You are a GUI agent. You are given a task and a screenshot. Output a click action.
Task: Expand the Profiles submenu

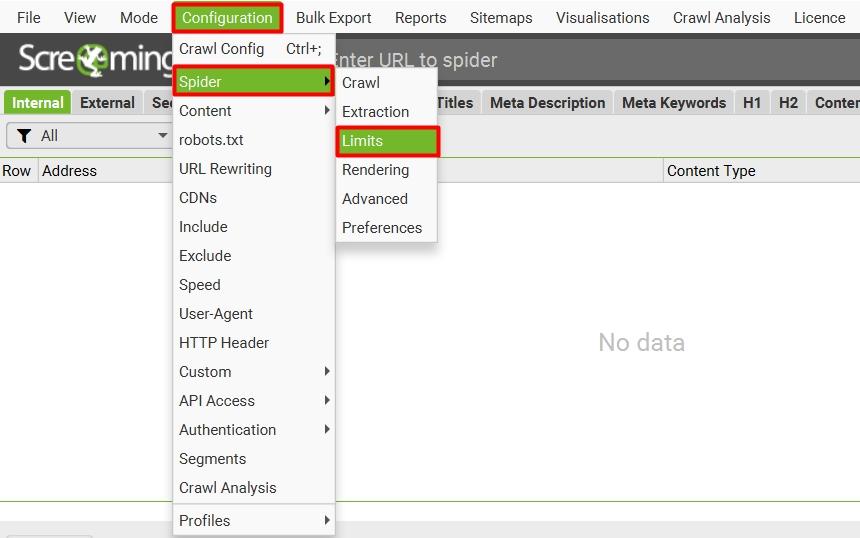click(x=253, y=521)
